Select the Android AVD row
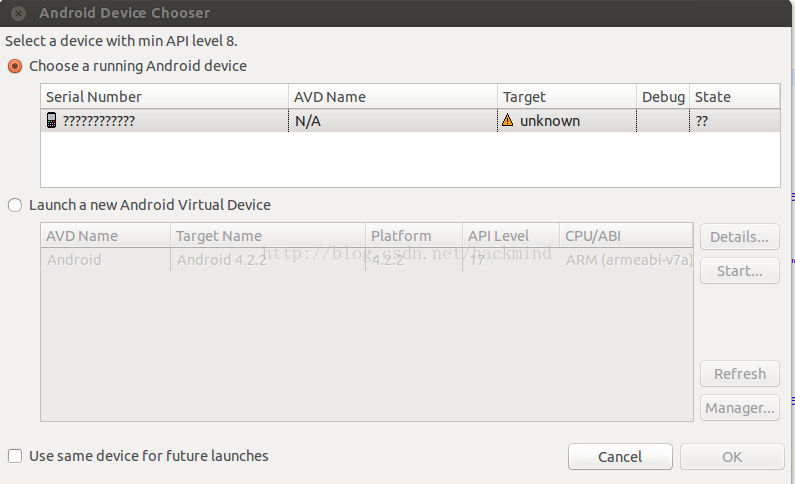Screen dimensions: 795x484 point(367,260)
